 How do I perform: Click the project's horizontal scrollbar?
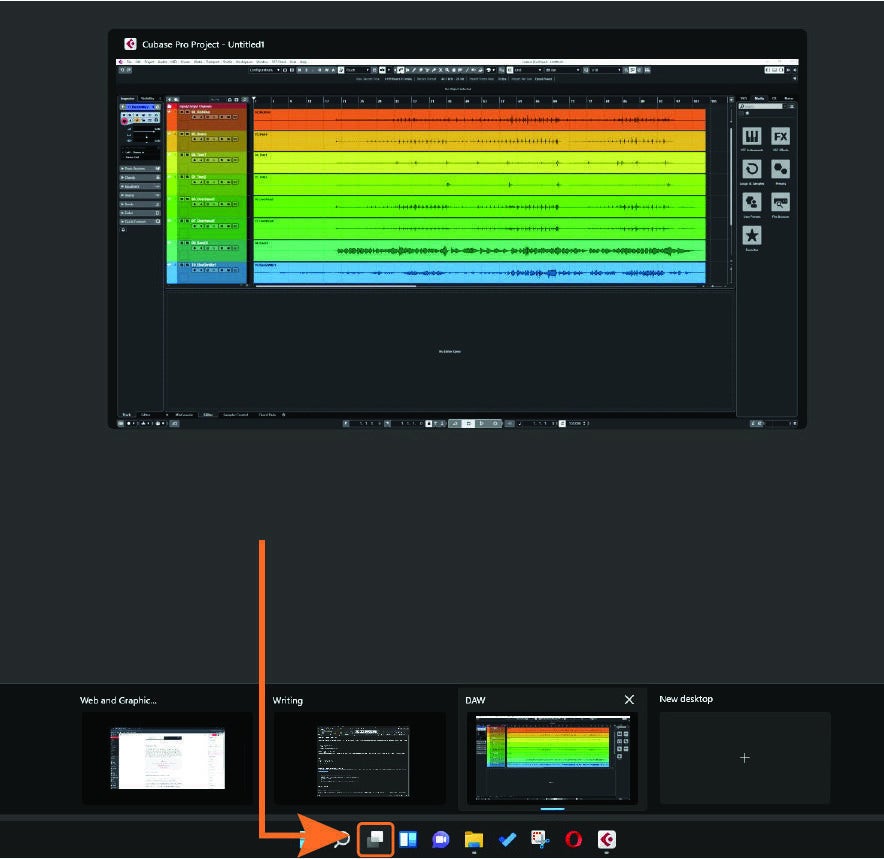[x=335, y=287]
